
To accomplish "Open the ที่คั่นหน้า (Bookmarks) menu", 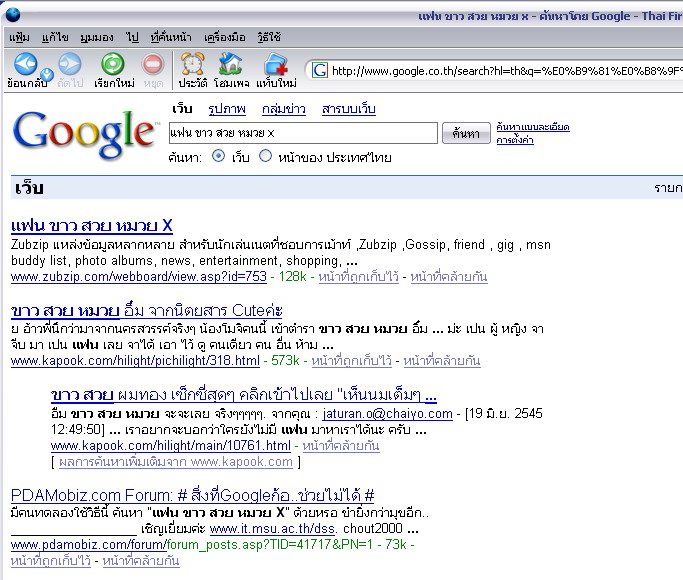I will 171,37.
